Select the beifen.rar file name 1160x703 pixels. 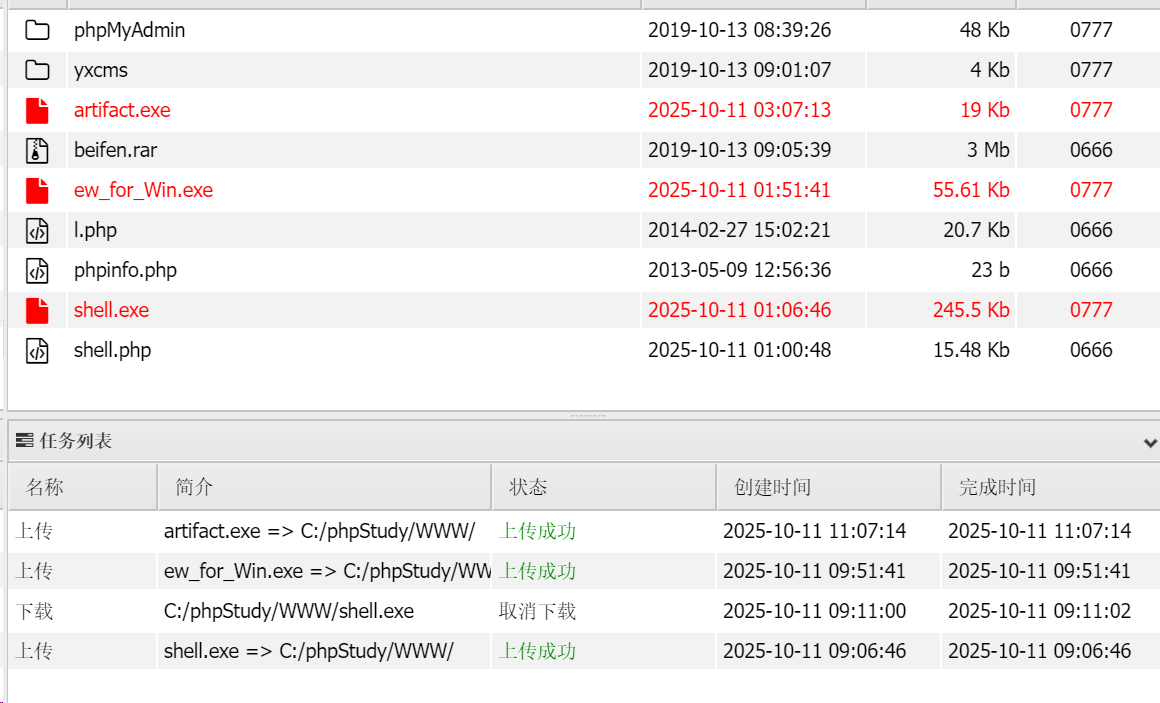coord(115,150)
